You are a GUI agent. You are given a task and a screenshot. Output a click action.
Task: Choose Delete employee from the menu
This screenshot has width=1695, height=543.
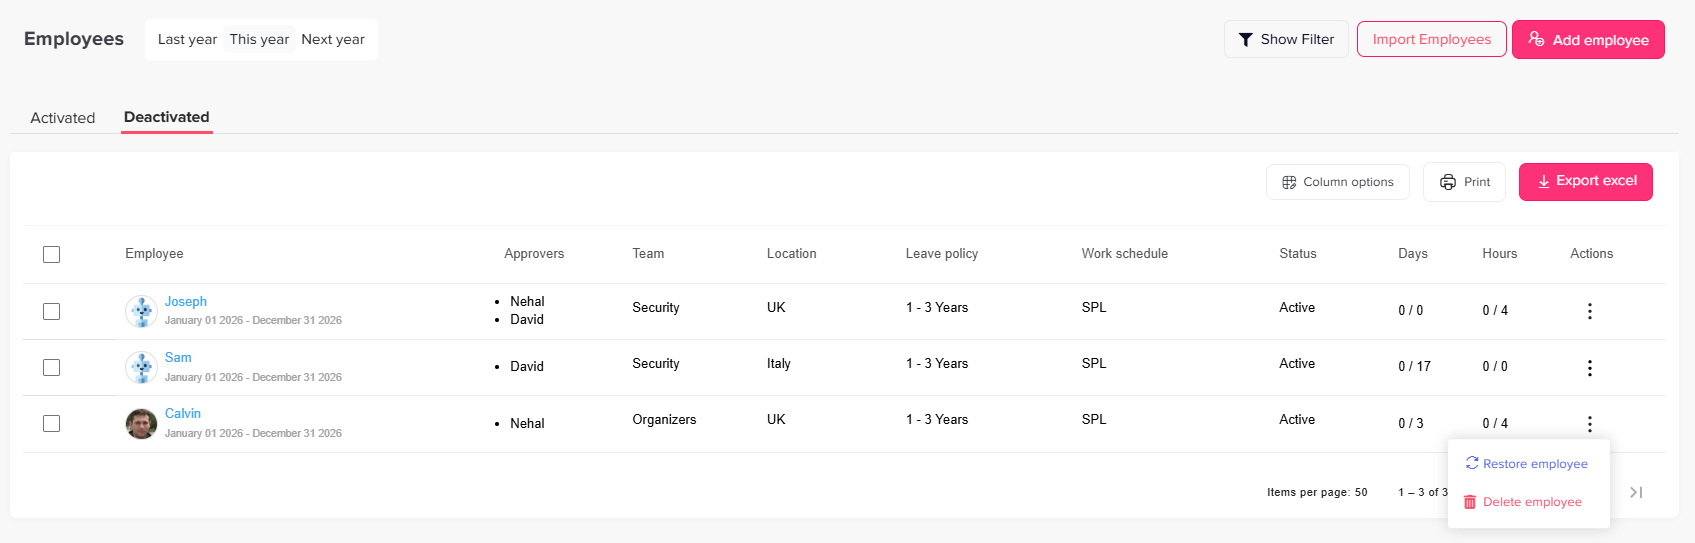pos(1523,502)
